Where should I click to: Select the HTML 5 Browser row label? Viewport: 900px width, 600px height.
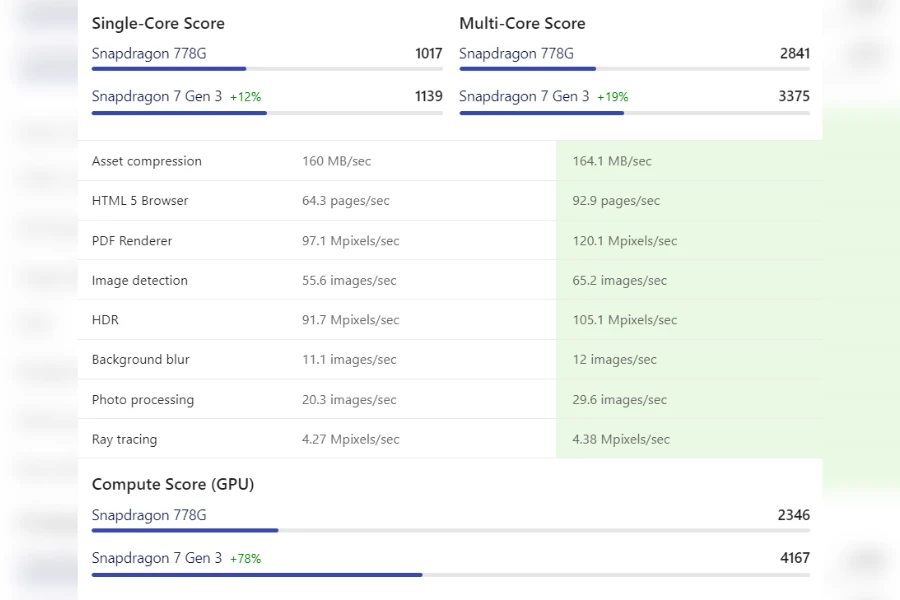tap(140, 201)
